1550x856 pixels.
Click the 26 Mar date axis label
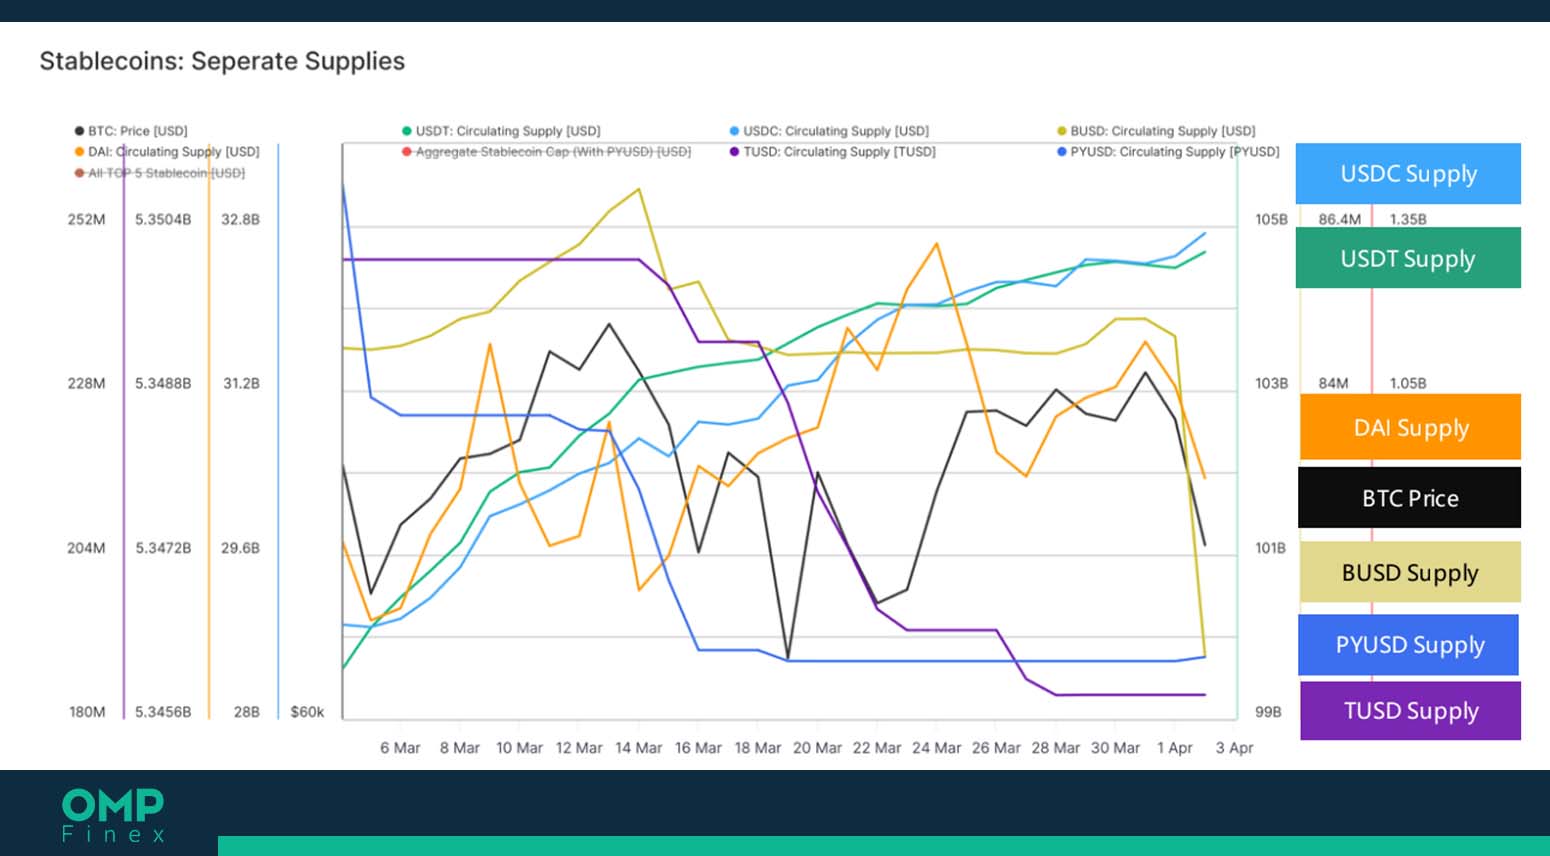point(996,748)
